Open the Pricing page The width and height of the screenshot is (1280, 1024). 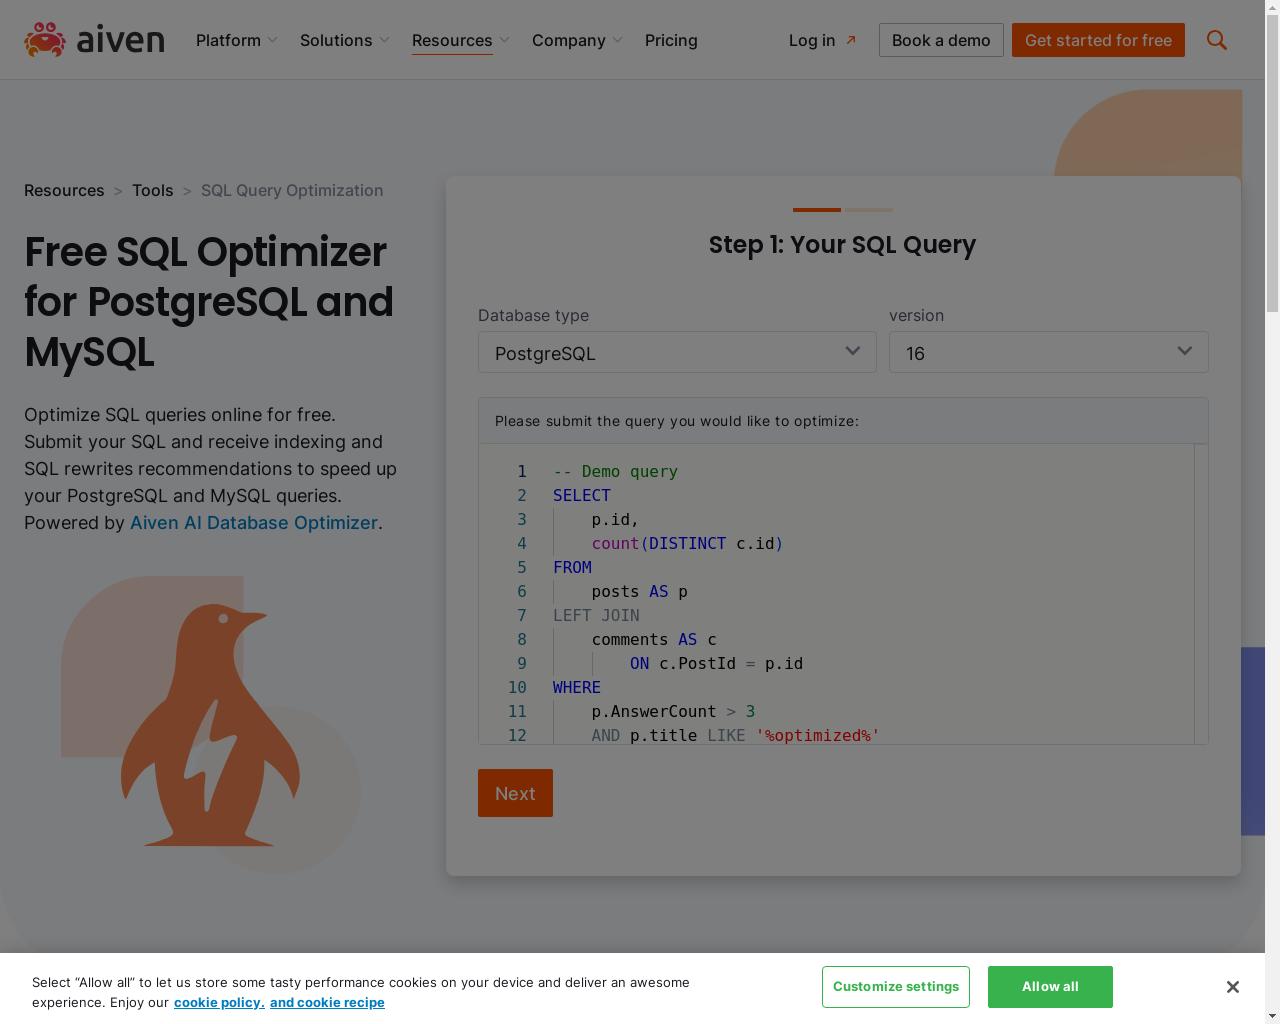671,40
